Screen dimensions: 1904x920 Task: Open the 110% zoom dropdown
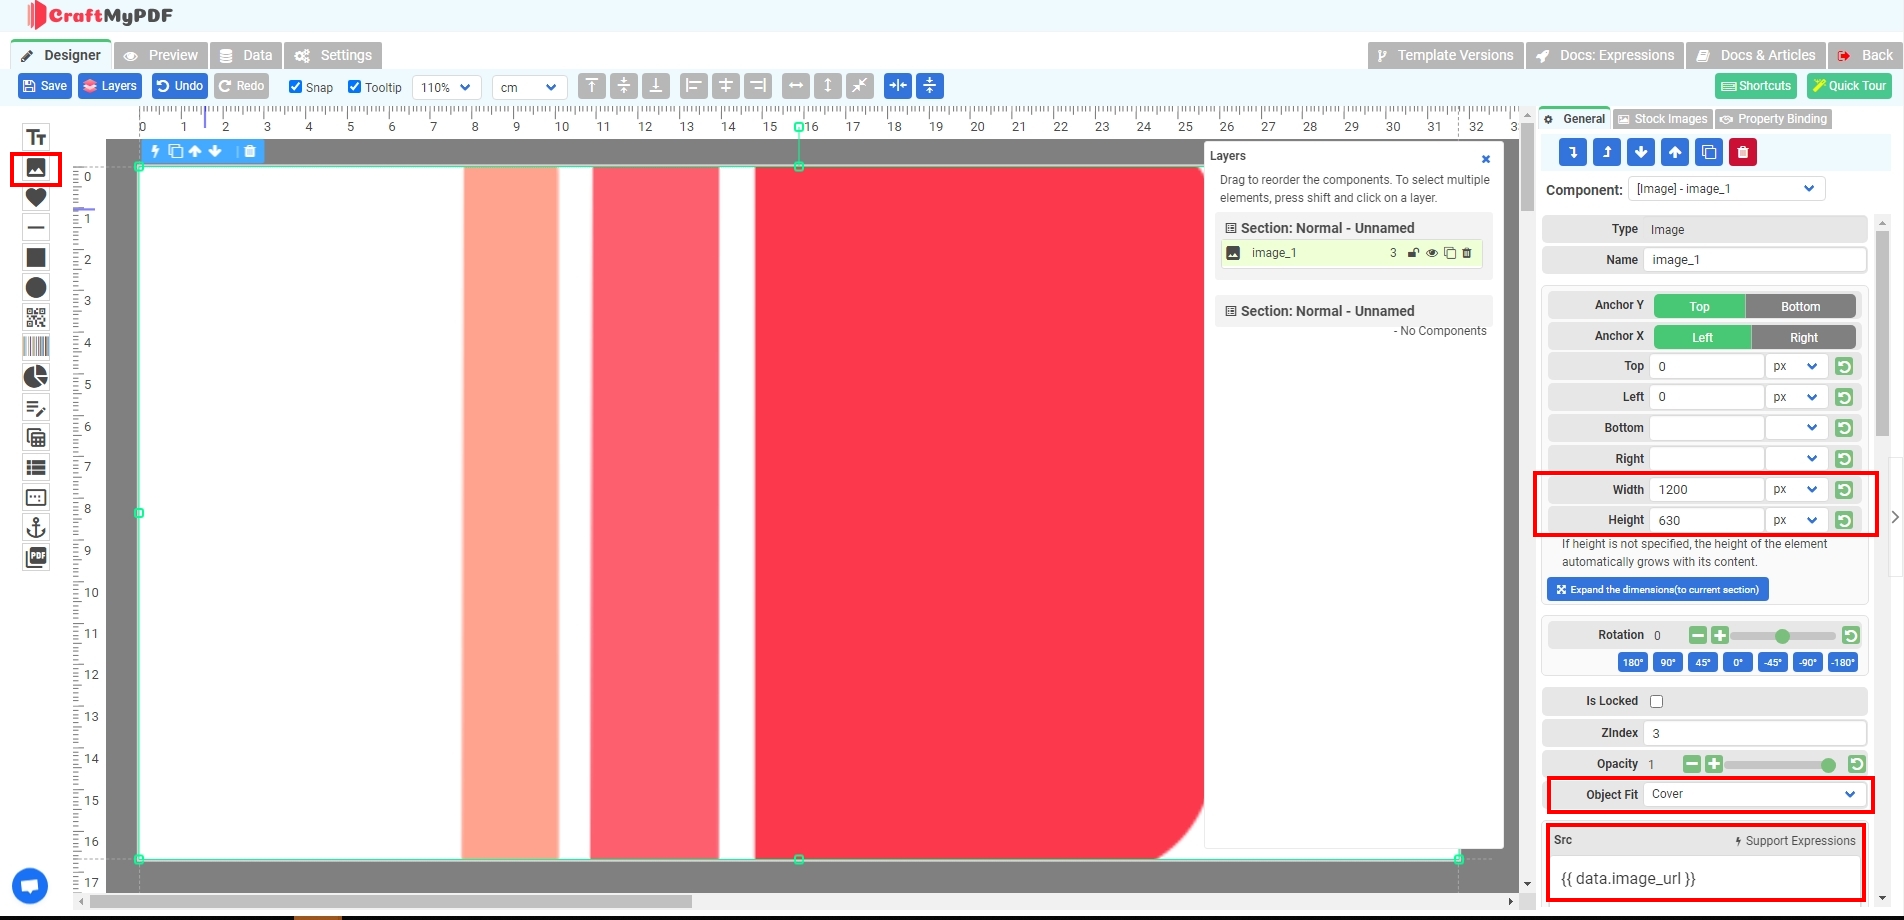(x=446, y=87)
